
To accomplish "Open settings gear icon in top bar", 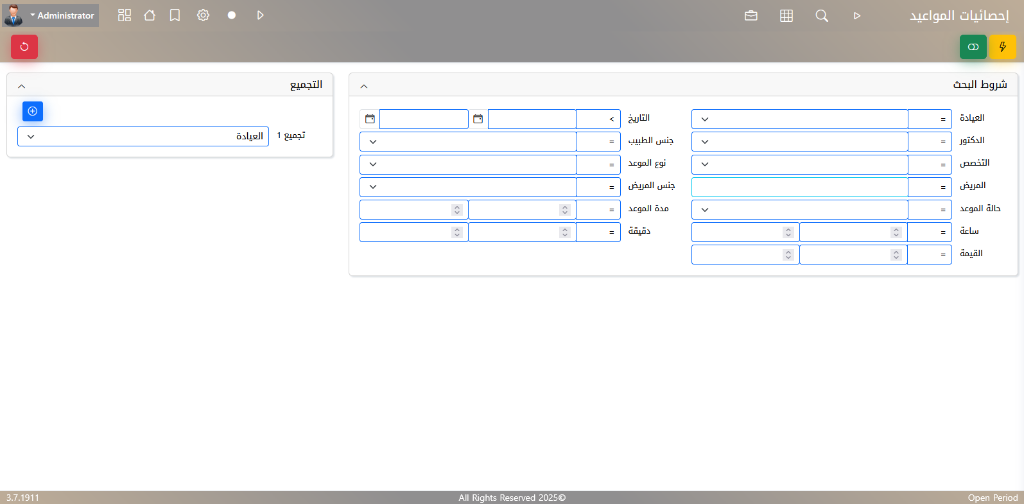I will [x=203, y=16].
